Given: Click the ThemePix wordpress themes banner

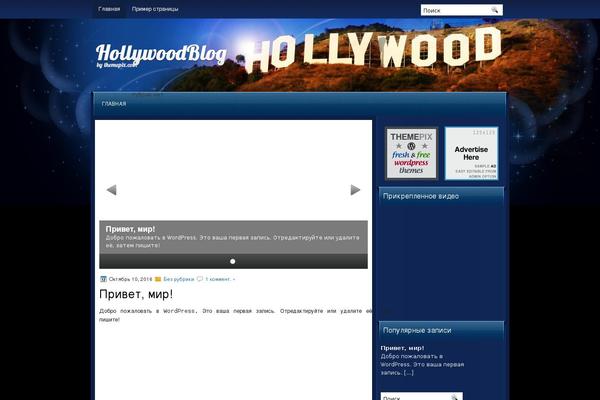Looking at the screenshot, I should [411, 153].
